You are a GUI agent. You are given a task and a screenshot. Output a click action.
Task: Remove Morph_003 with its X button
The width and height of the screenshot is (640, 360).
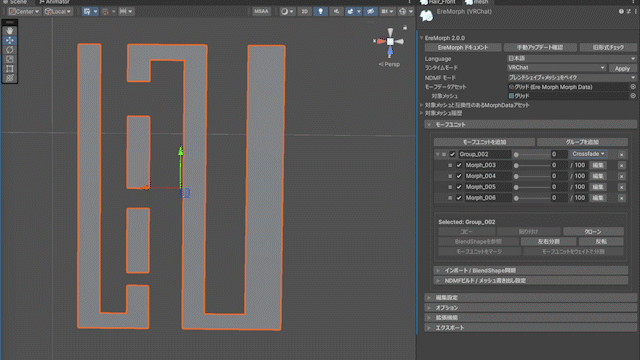coord(621,165)
